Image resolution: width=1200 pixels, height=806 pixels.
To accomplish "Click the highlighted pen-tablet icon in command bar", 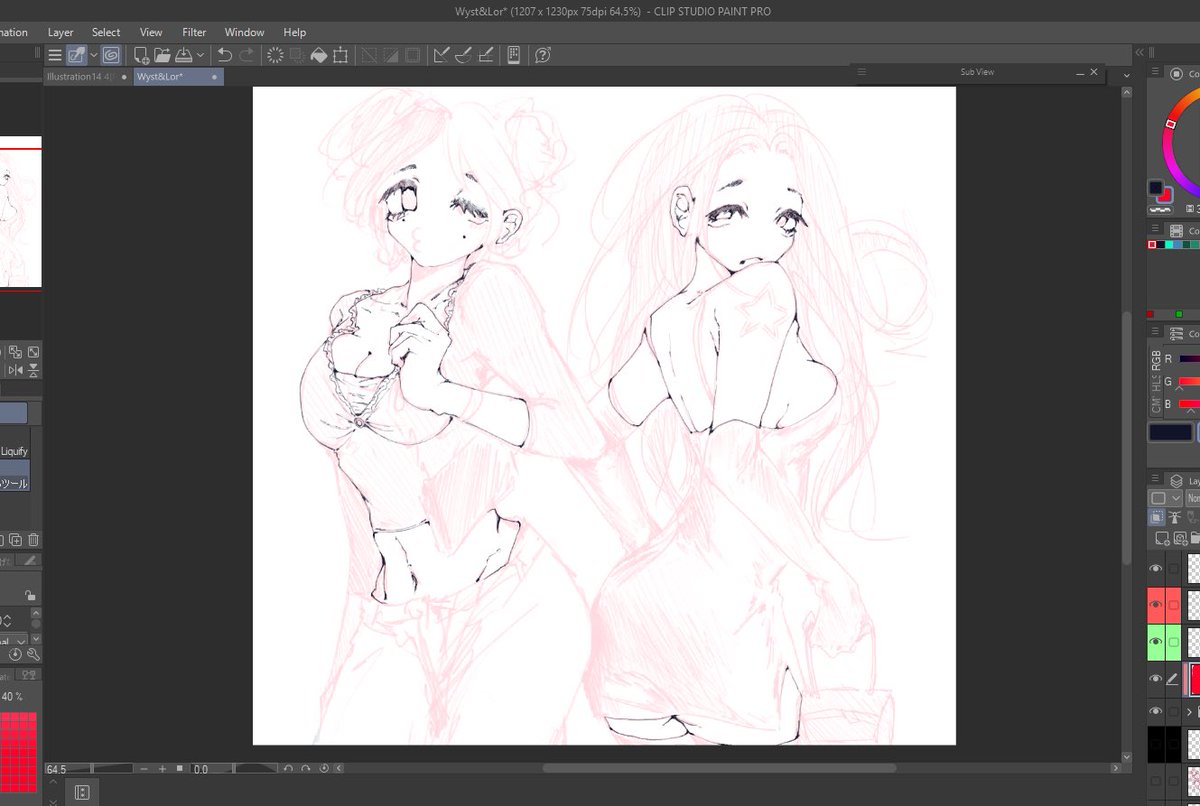I will [x=76, y=55].
